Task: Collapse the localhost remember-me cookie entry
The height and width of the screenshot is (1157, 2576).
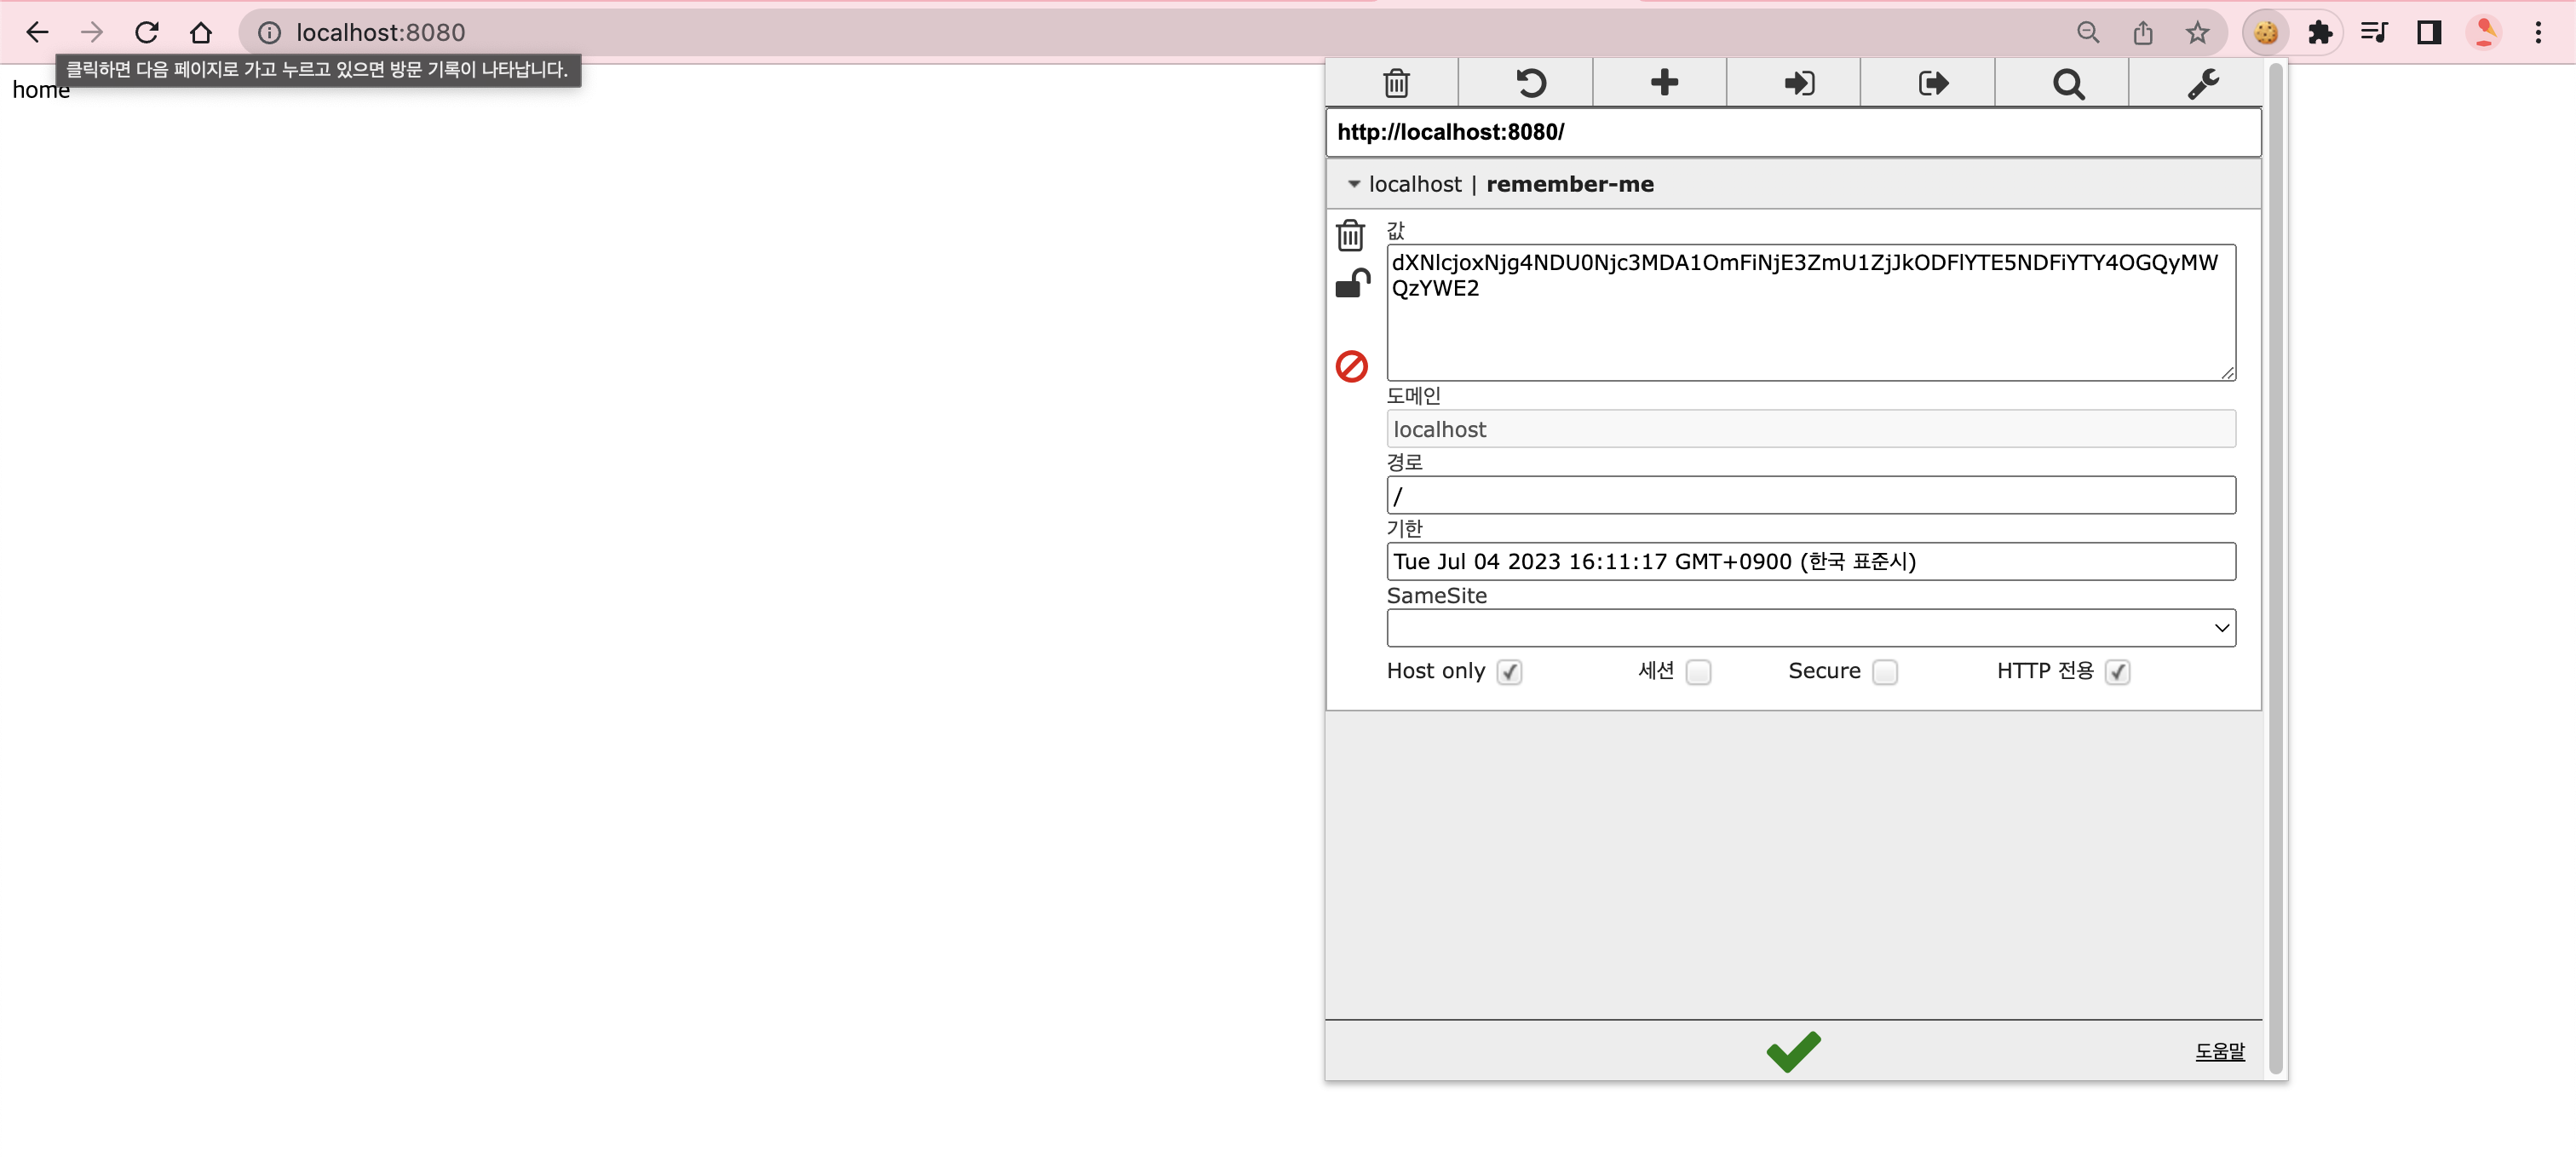Action: pyautogui.click(x=1354, y=184)
